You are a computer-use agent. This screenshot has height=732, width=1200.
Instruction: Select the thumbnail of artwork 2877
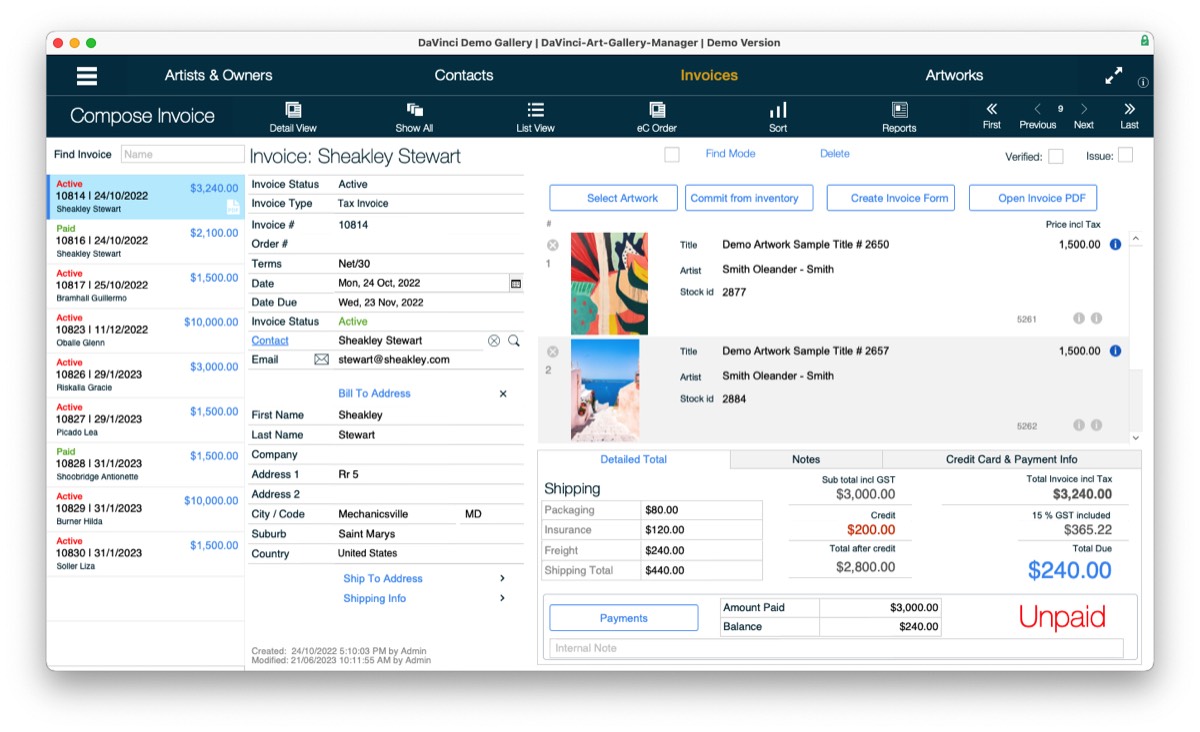(x=609, y=283)
